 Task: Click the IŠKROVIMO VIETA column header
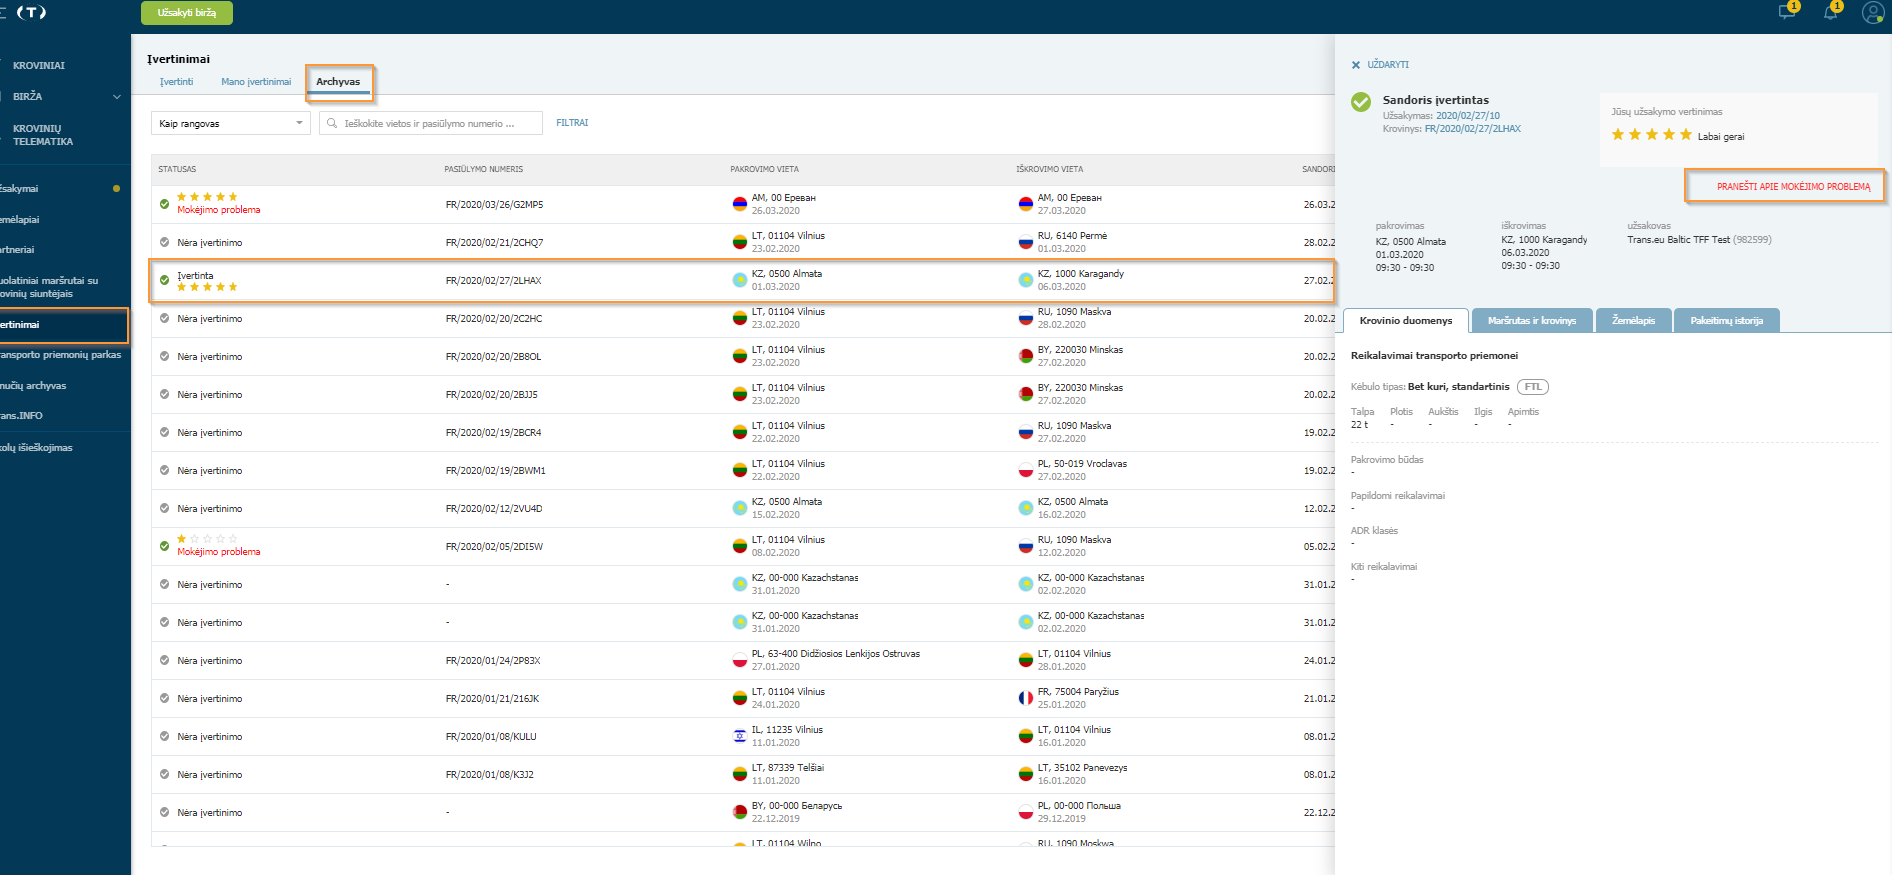coord(1050,169)
